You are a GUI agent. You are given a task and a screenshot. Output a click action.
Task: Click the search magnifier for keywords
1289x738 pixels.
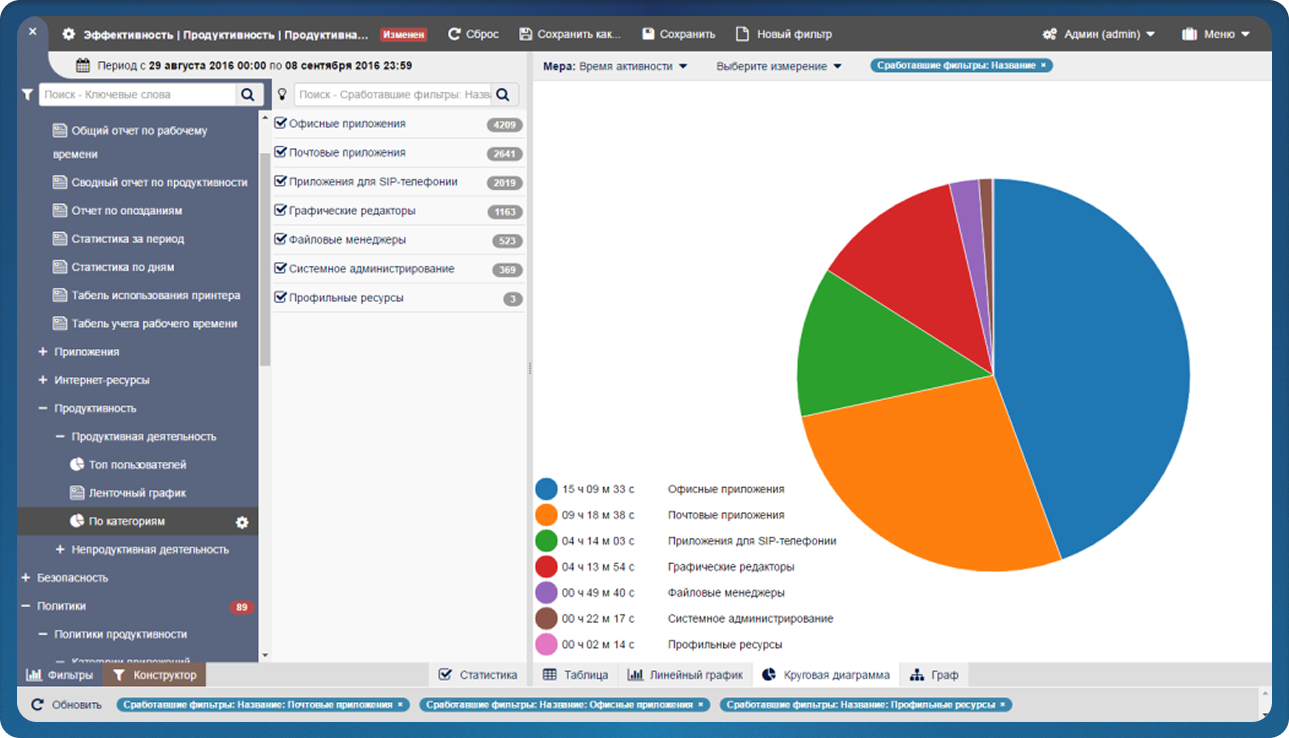[247, 95]
